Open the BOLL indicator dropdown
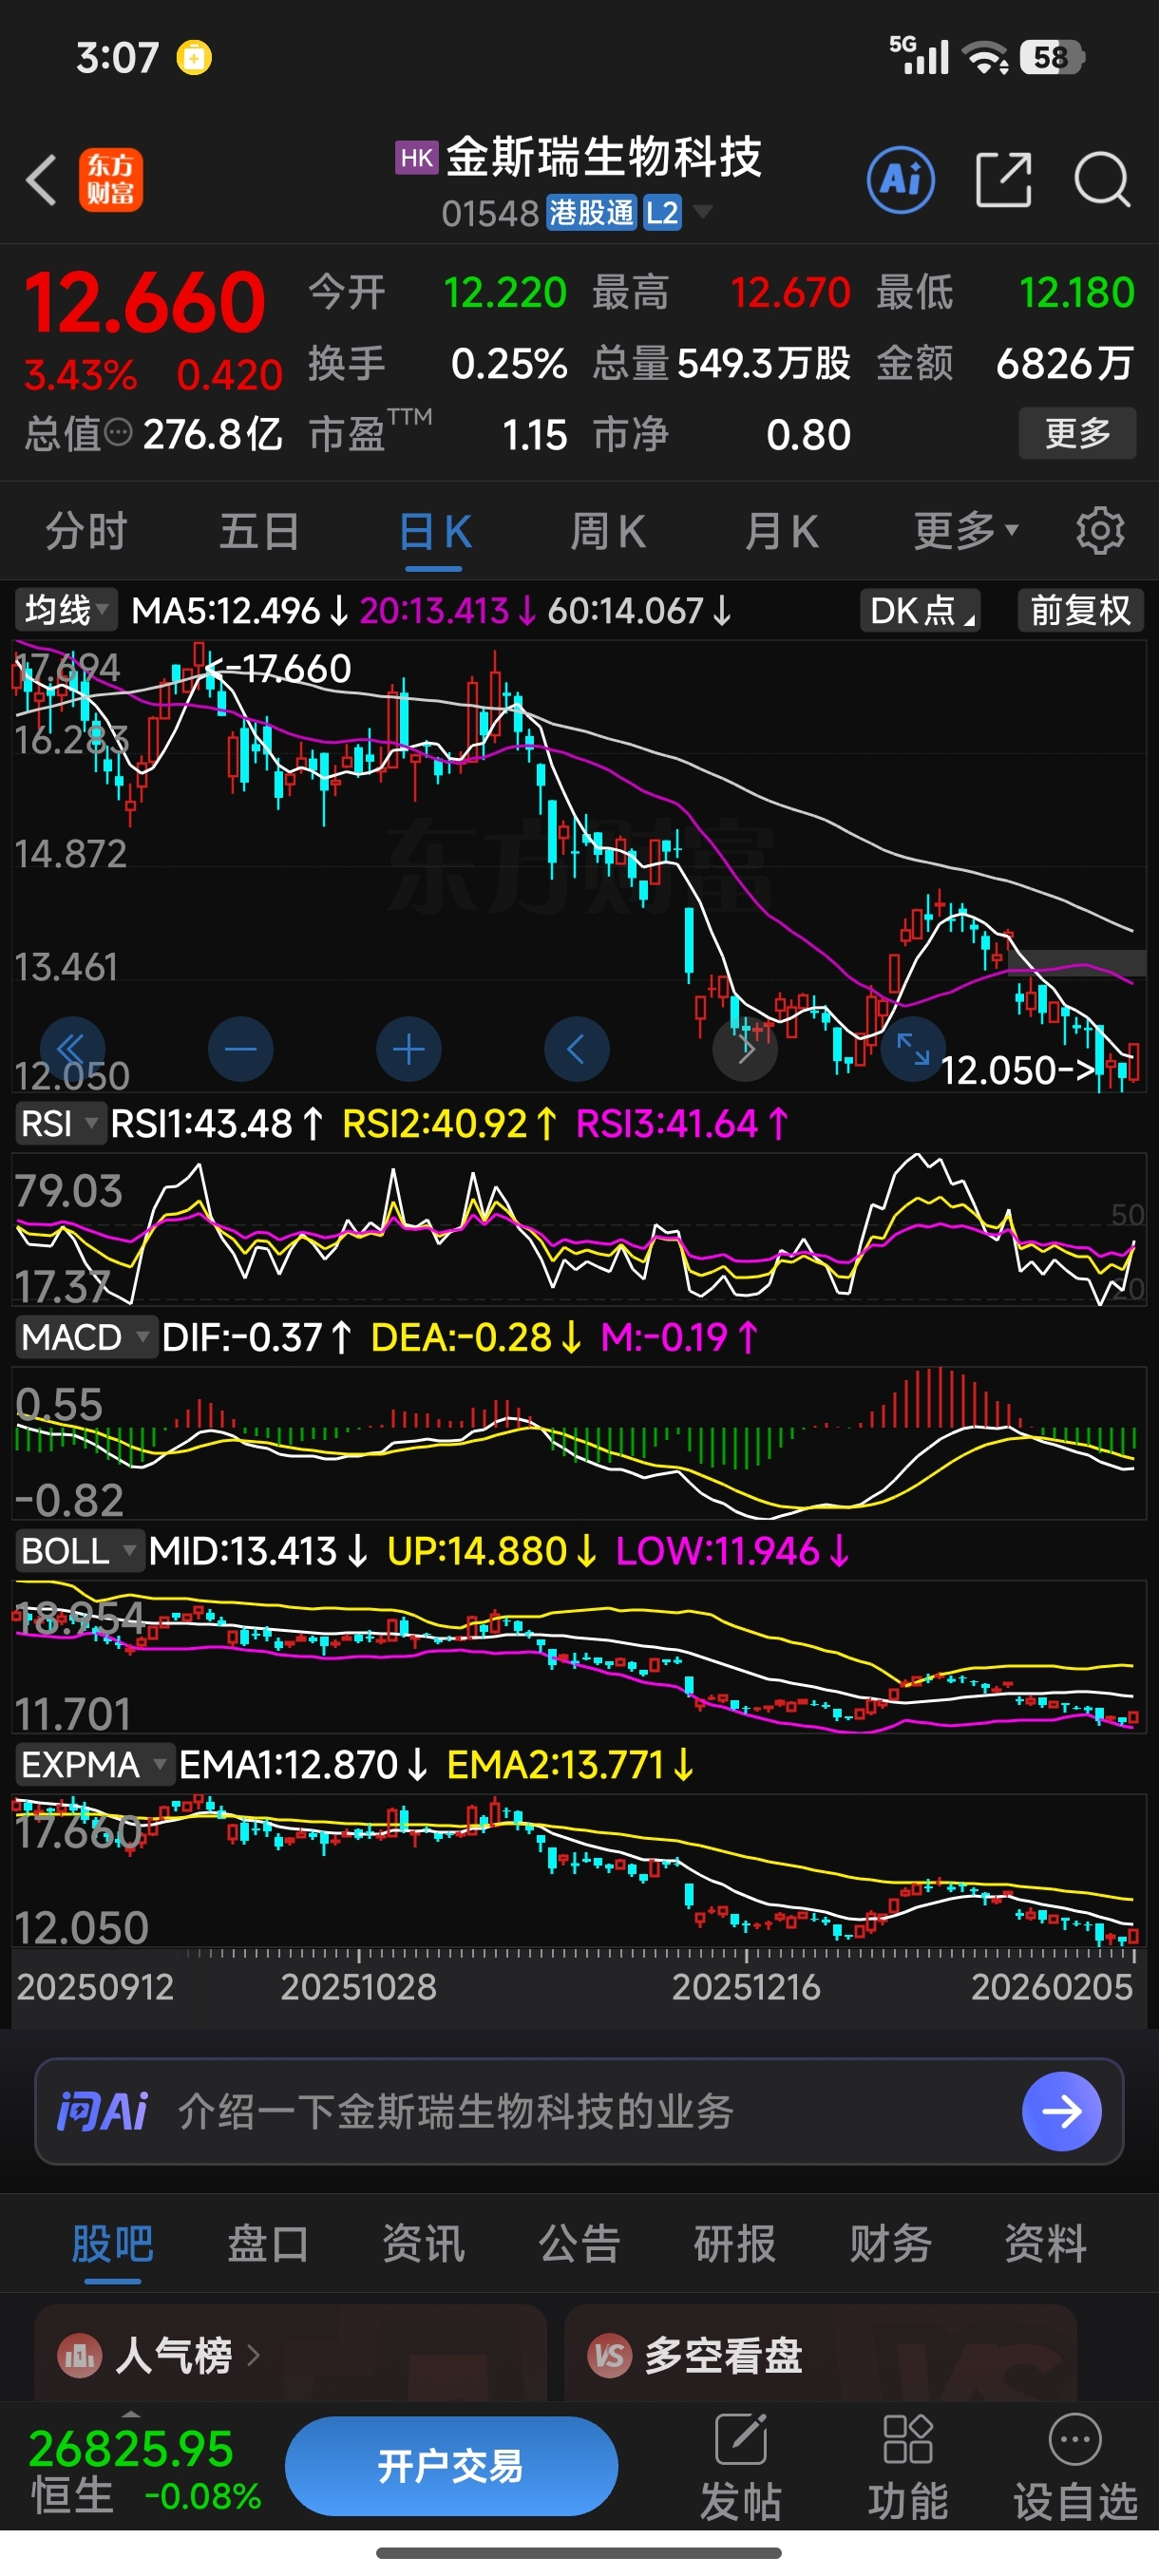Viewport: 1159px width, 2576px height. 78,1551
